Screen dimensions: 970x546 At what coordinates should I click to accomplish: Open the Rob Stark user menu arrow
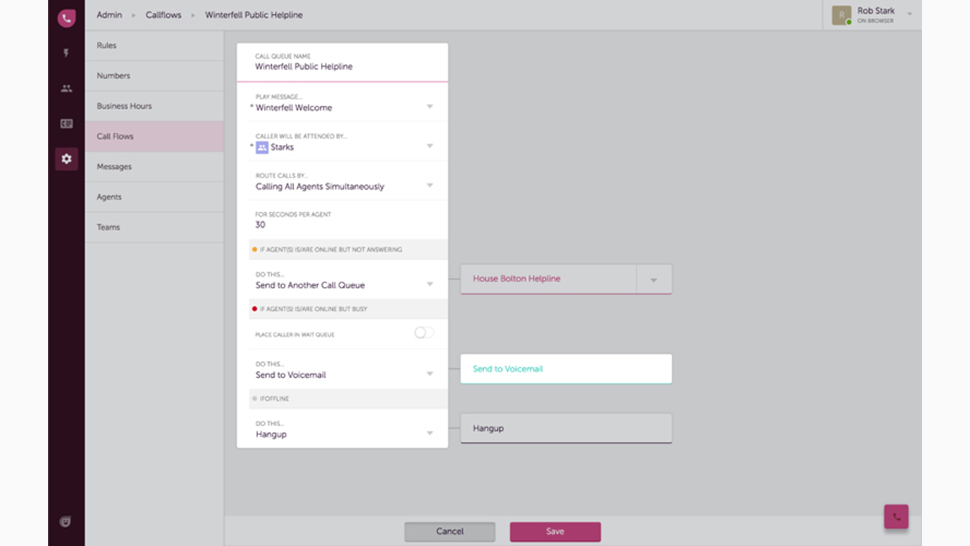[x=909, y=14]
